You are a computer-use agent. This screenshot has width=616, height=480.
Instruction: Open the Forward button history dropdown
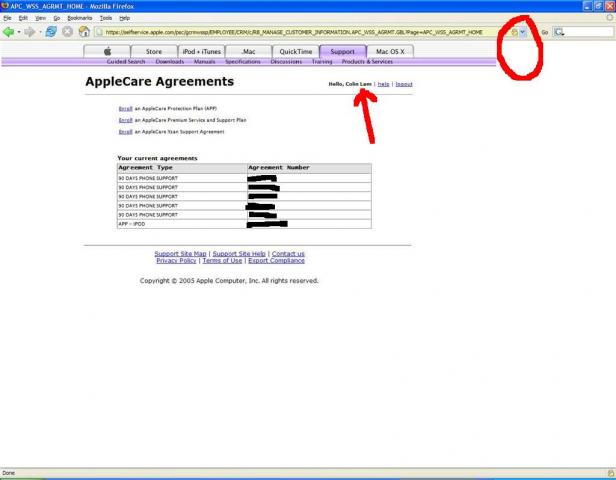tap(40, 32)
